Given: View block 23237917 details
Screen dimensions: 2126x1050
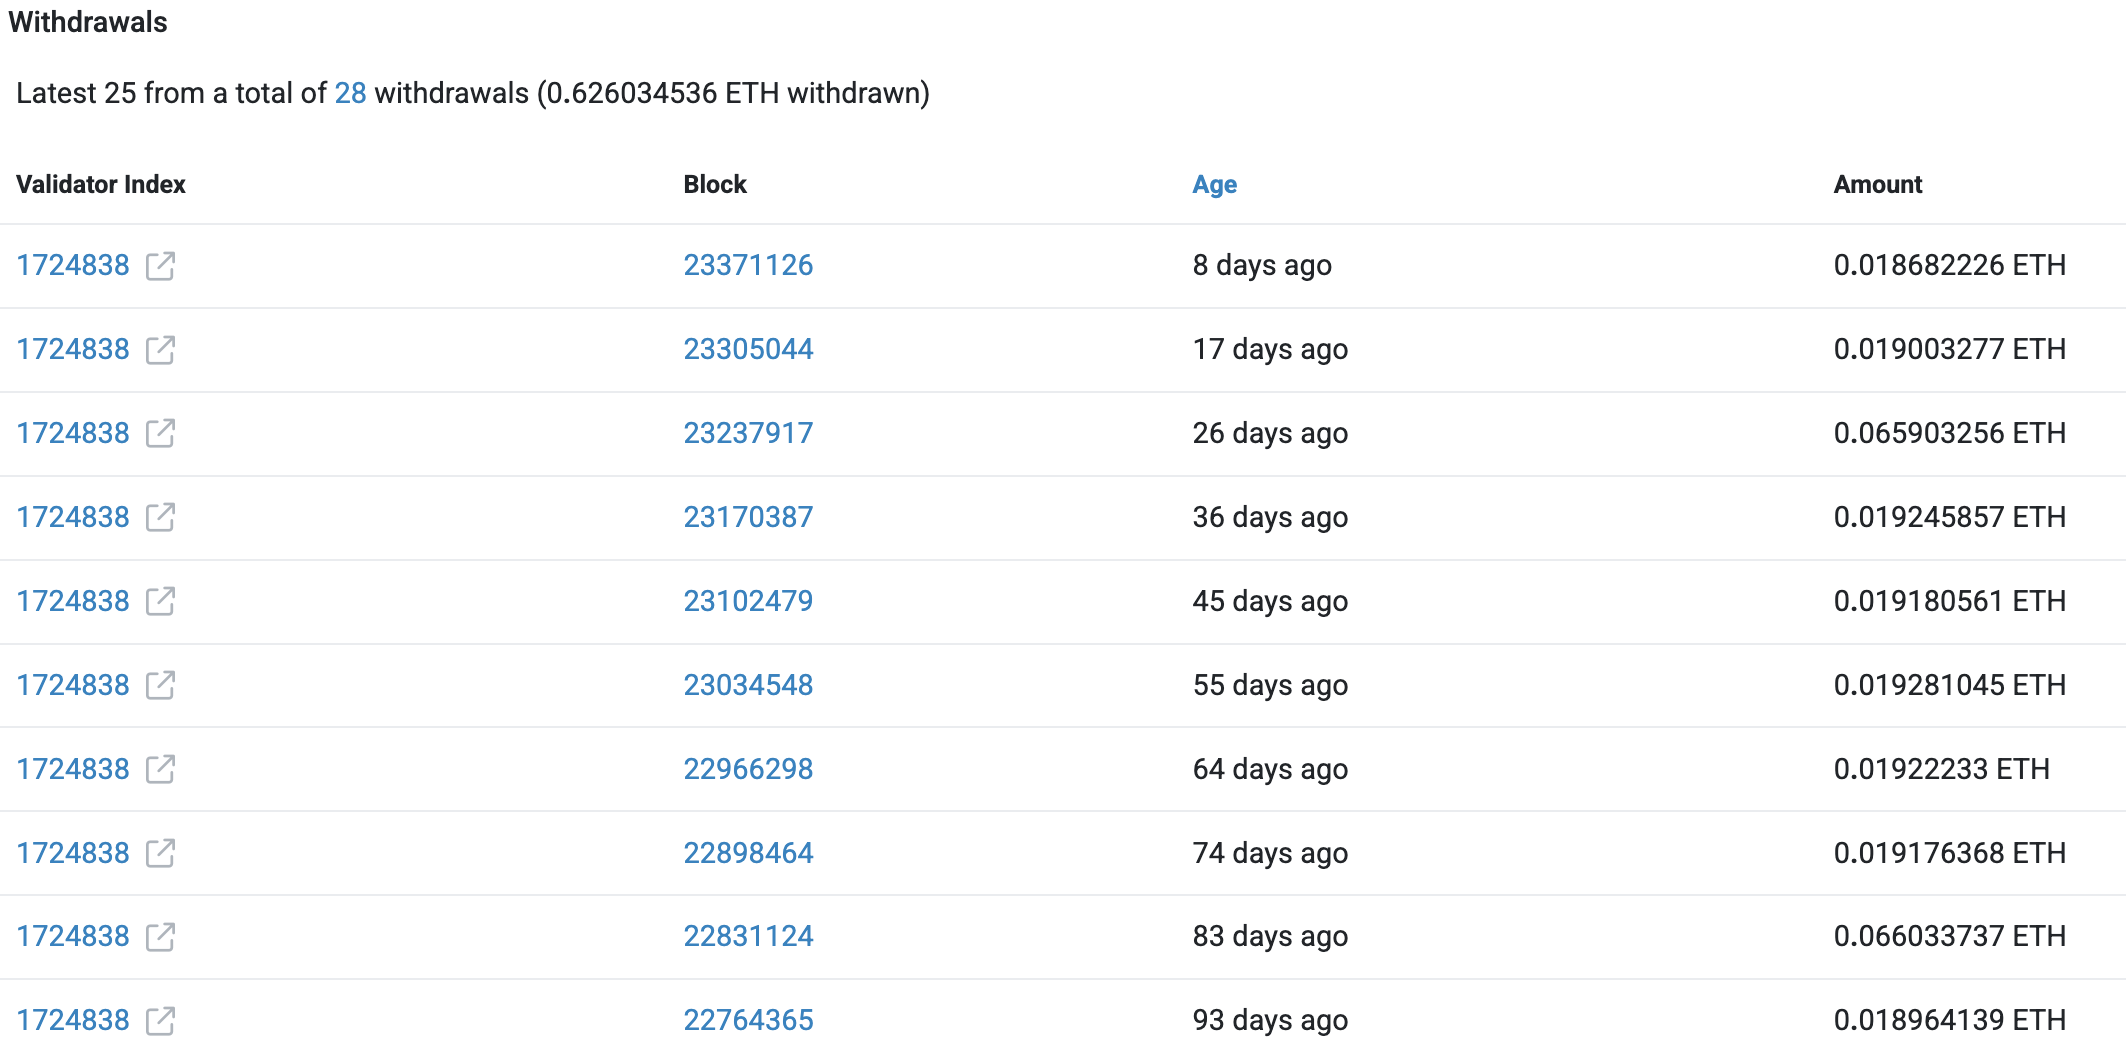Looking at the screenshot, I should click(748, 434).
